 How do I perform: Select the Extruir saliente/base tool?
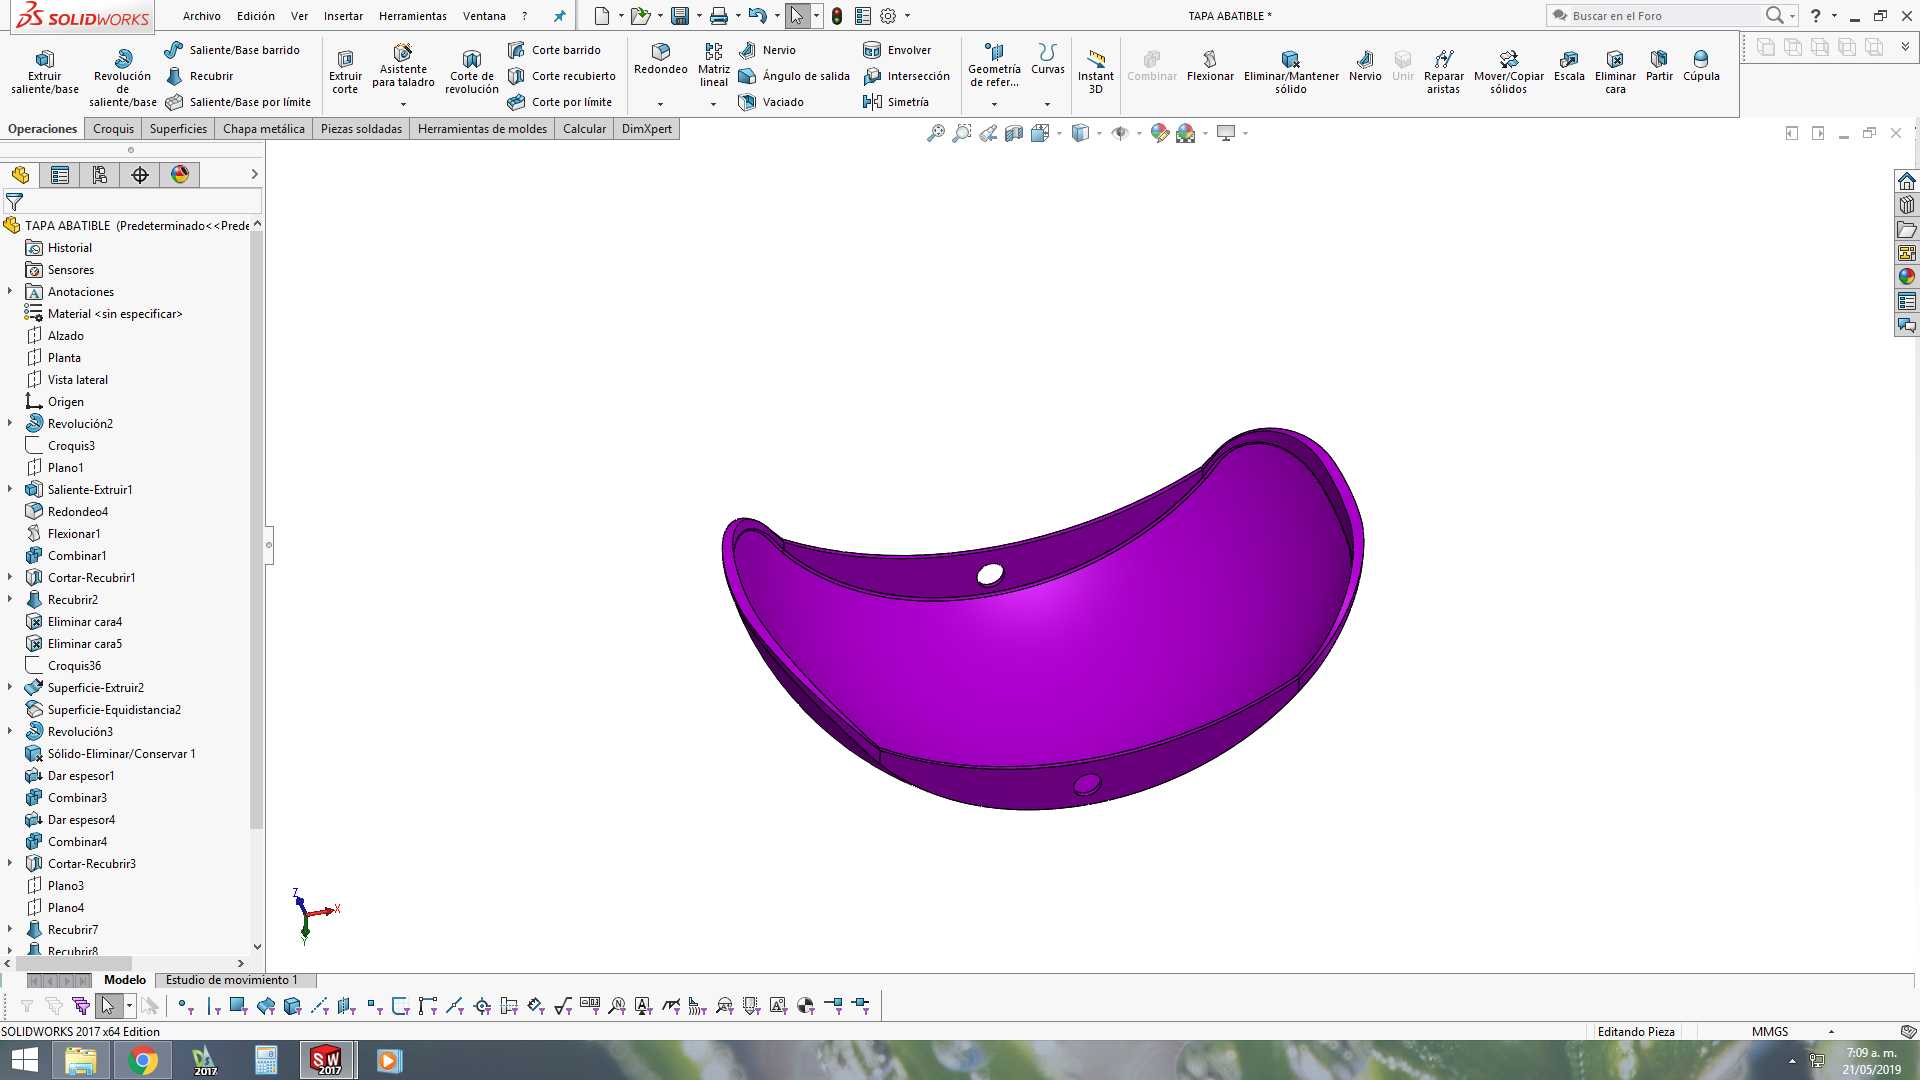pos(44,71)
